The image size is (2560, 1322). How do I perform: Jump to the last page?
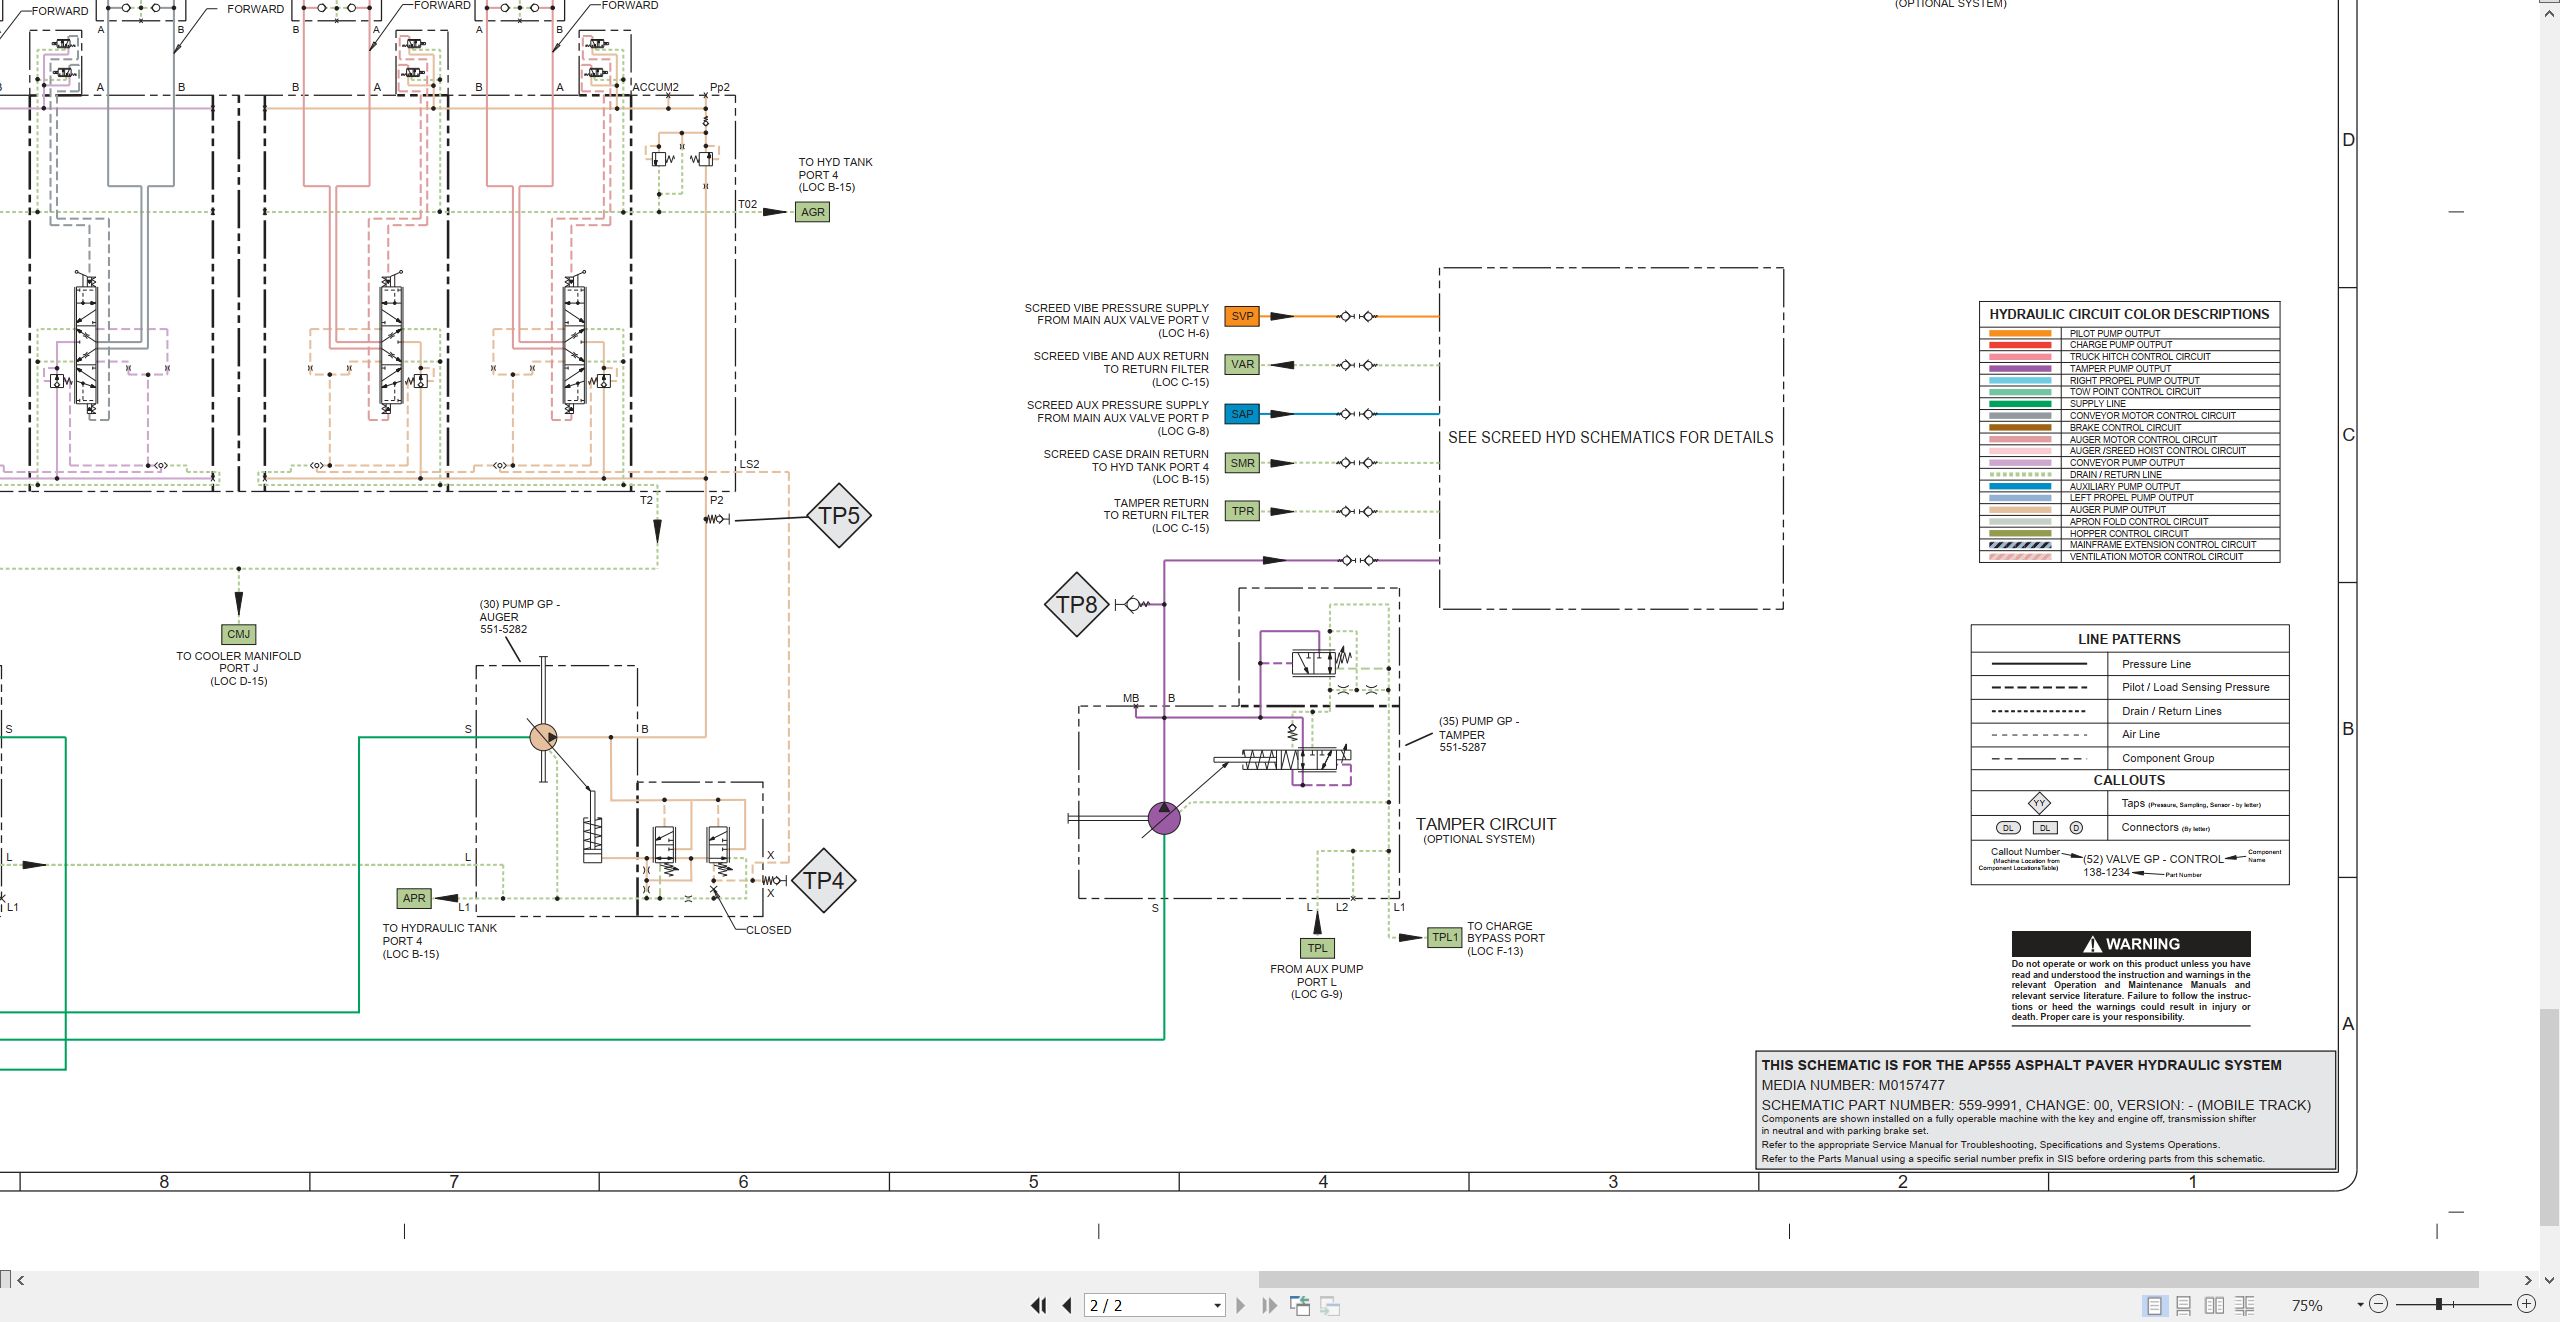pyautogui.click(x=1270, y=1305)
